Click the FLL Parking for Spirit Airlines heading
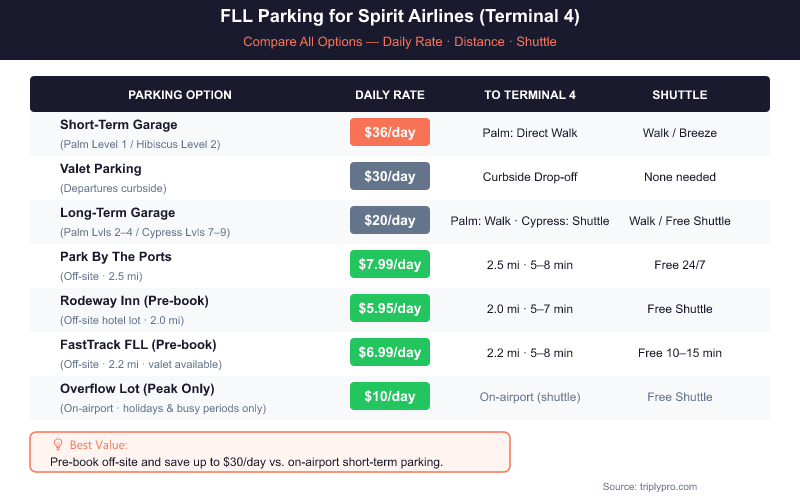This screenshot has width=800, height=500. (400, 17)
